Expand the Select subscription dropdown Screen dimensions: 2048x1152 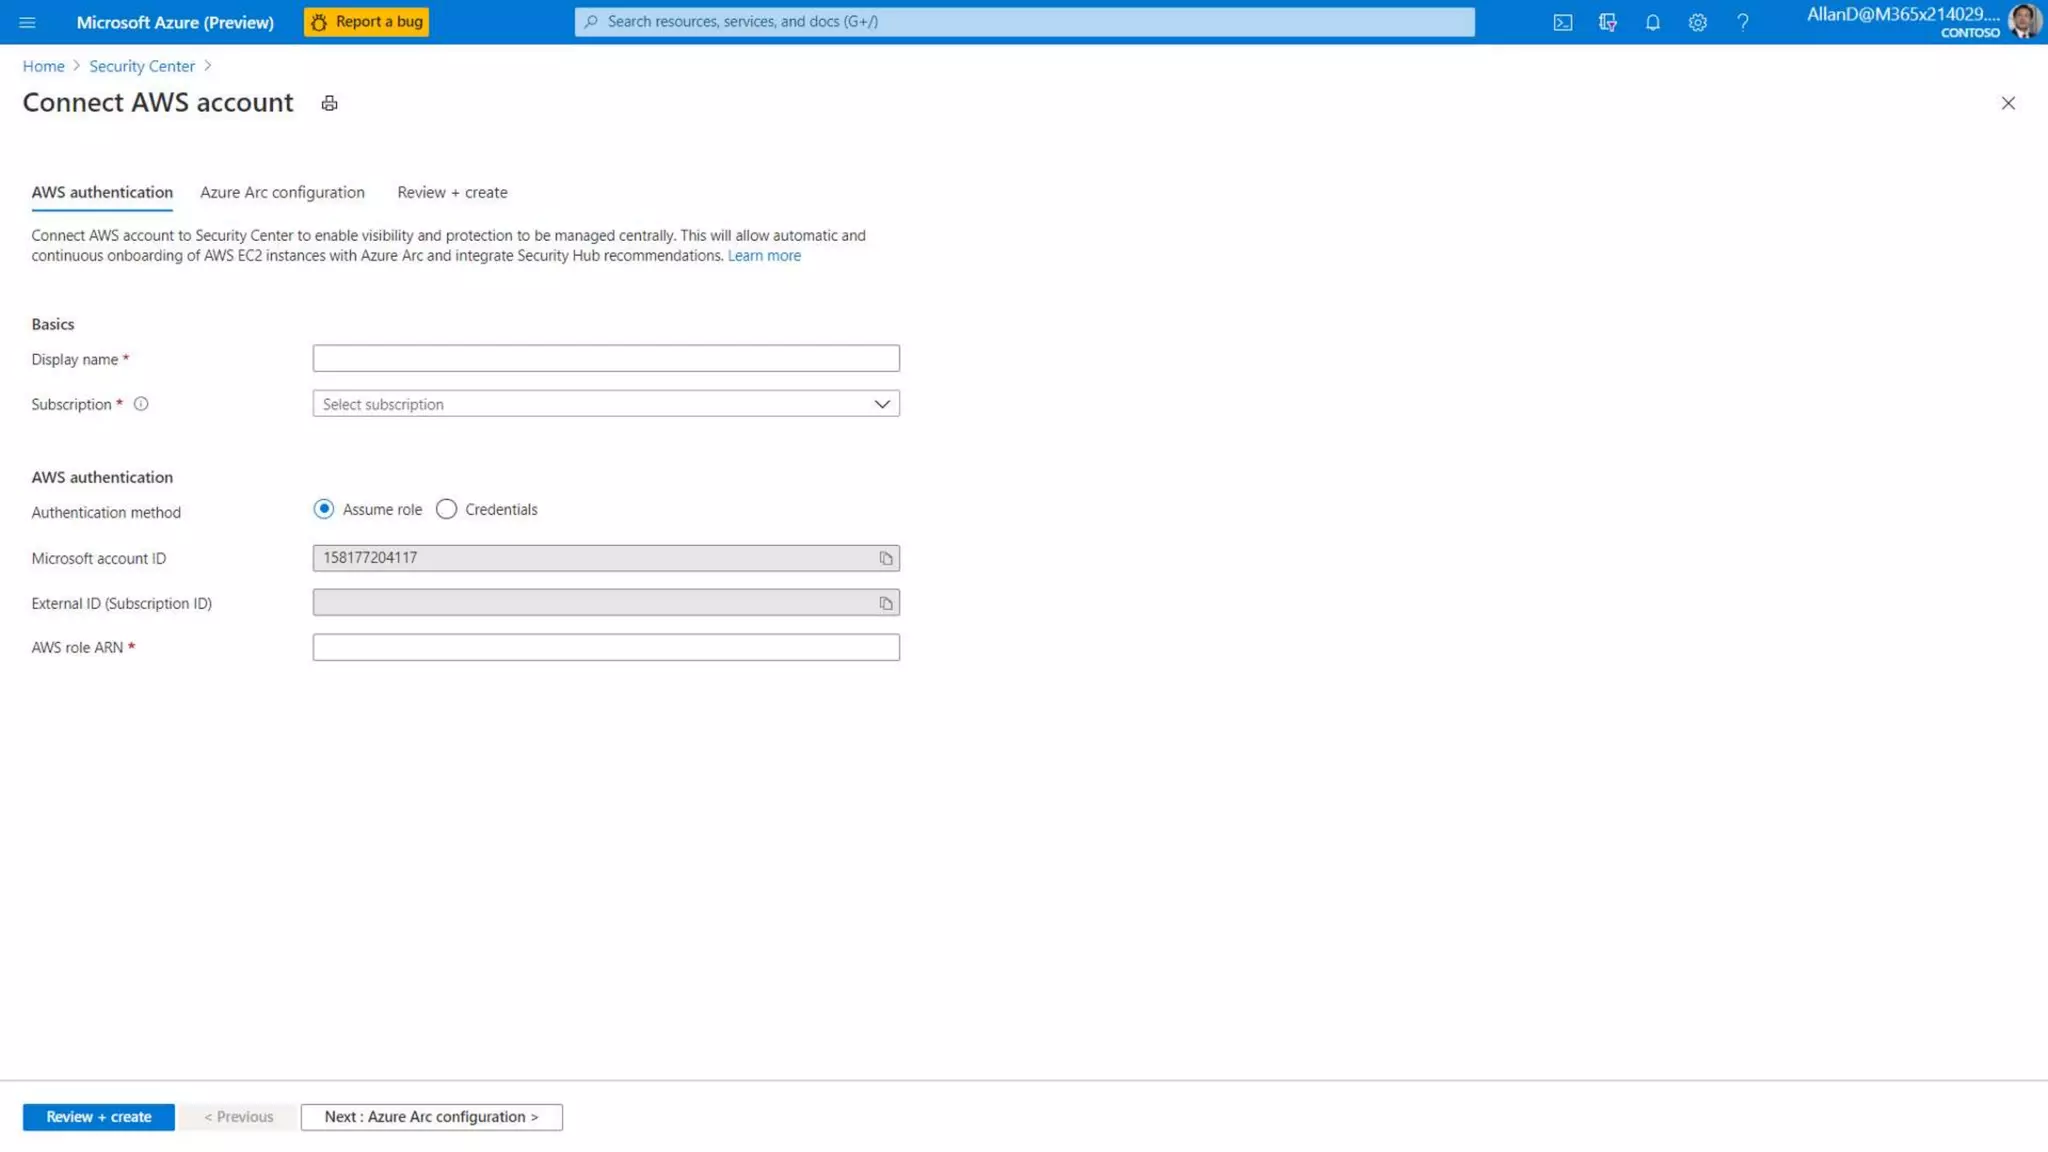[605, 404]
